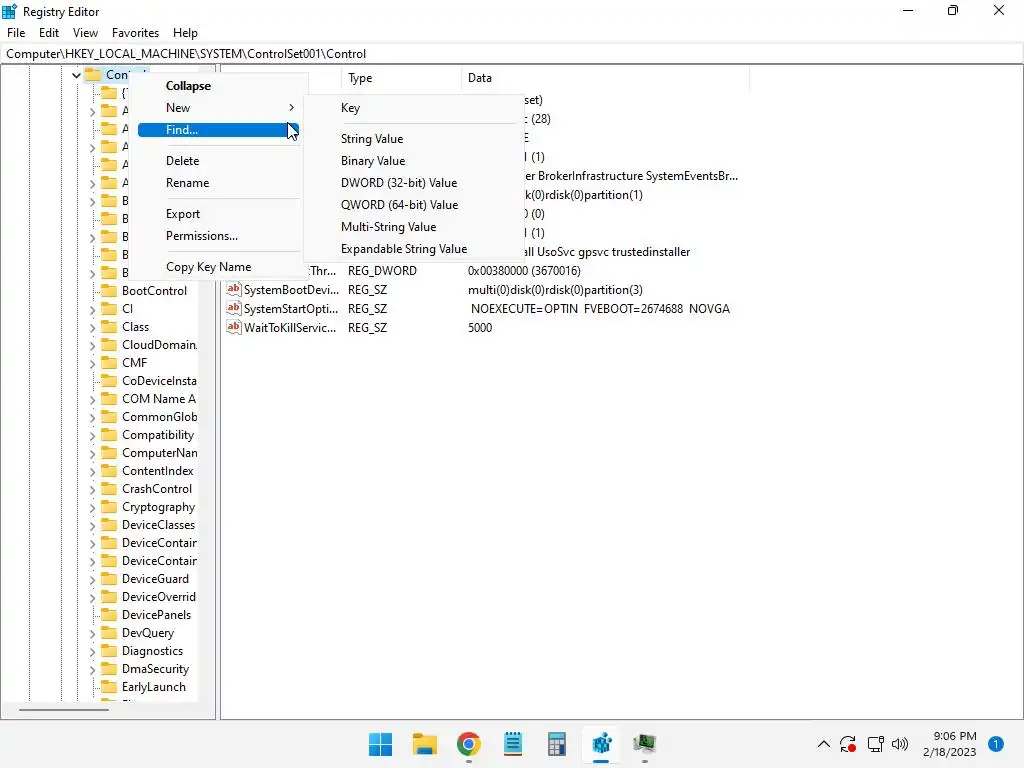This screenshot has width=1024, height=768.
Task: Create a new QWORD (64-bit) Value
Action: coord(400,204)
